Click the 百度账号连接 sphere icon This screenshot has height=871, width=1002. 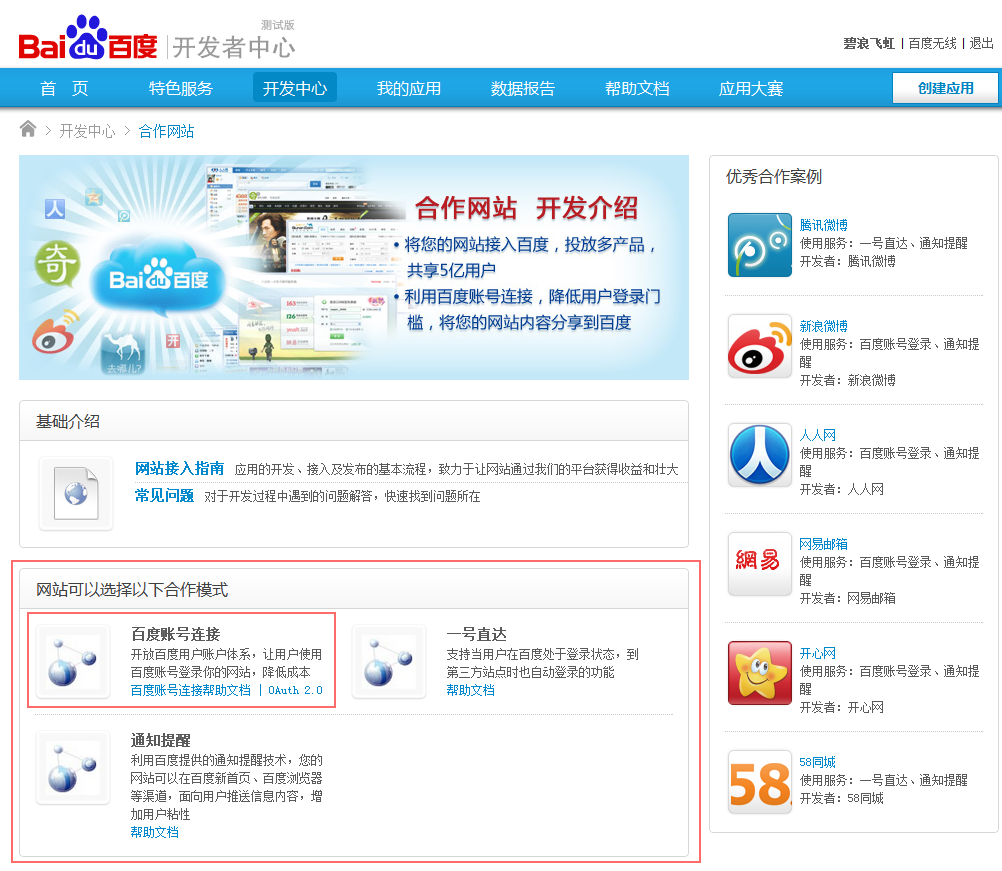[73, 660]
